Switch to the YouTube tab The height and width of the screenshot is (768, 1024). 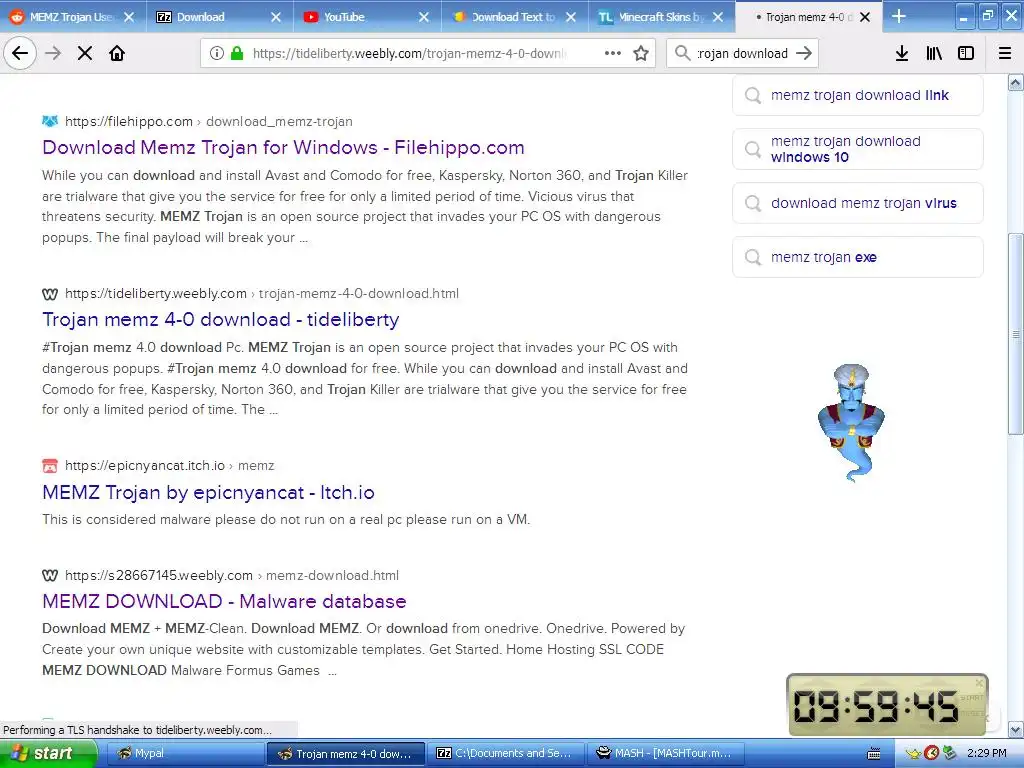[368, 17]
